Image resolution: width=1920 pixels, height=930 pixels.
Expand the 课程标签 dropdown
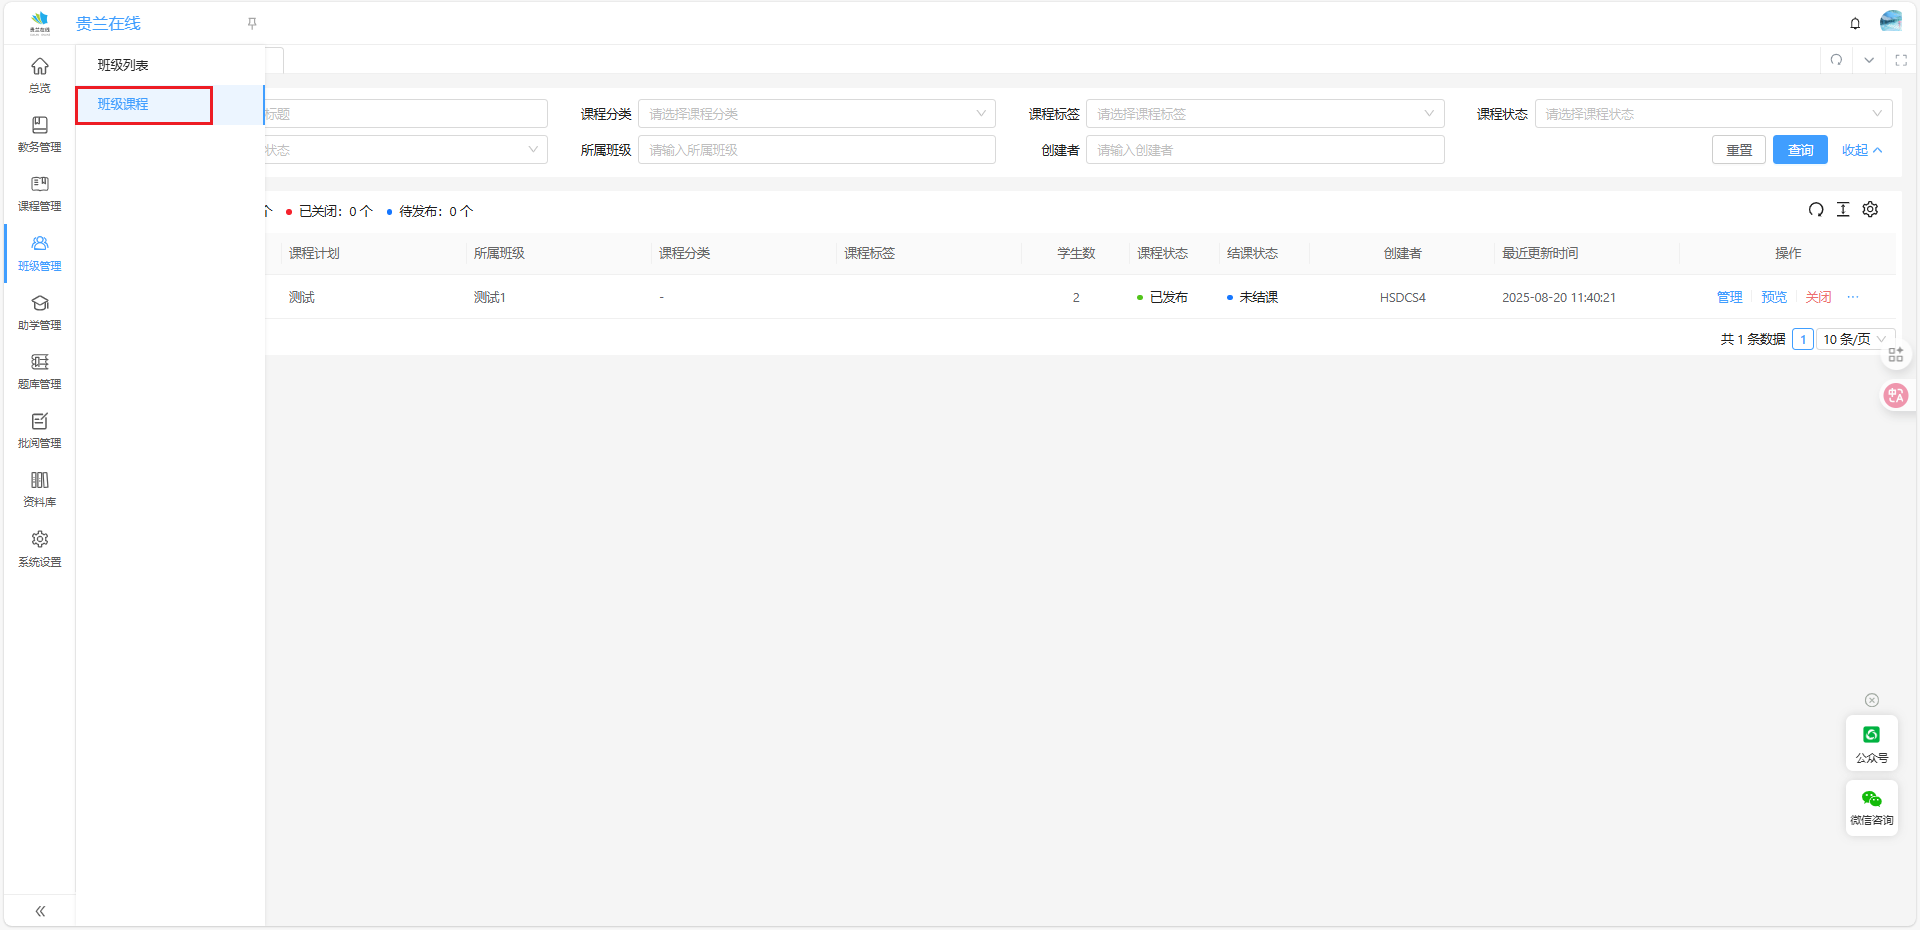coord(1264,114)
